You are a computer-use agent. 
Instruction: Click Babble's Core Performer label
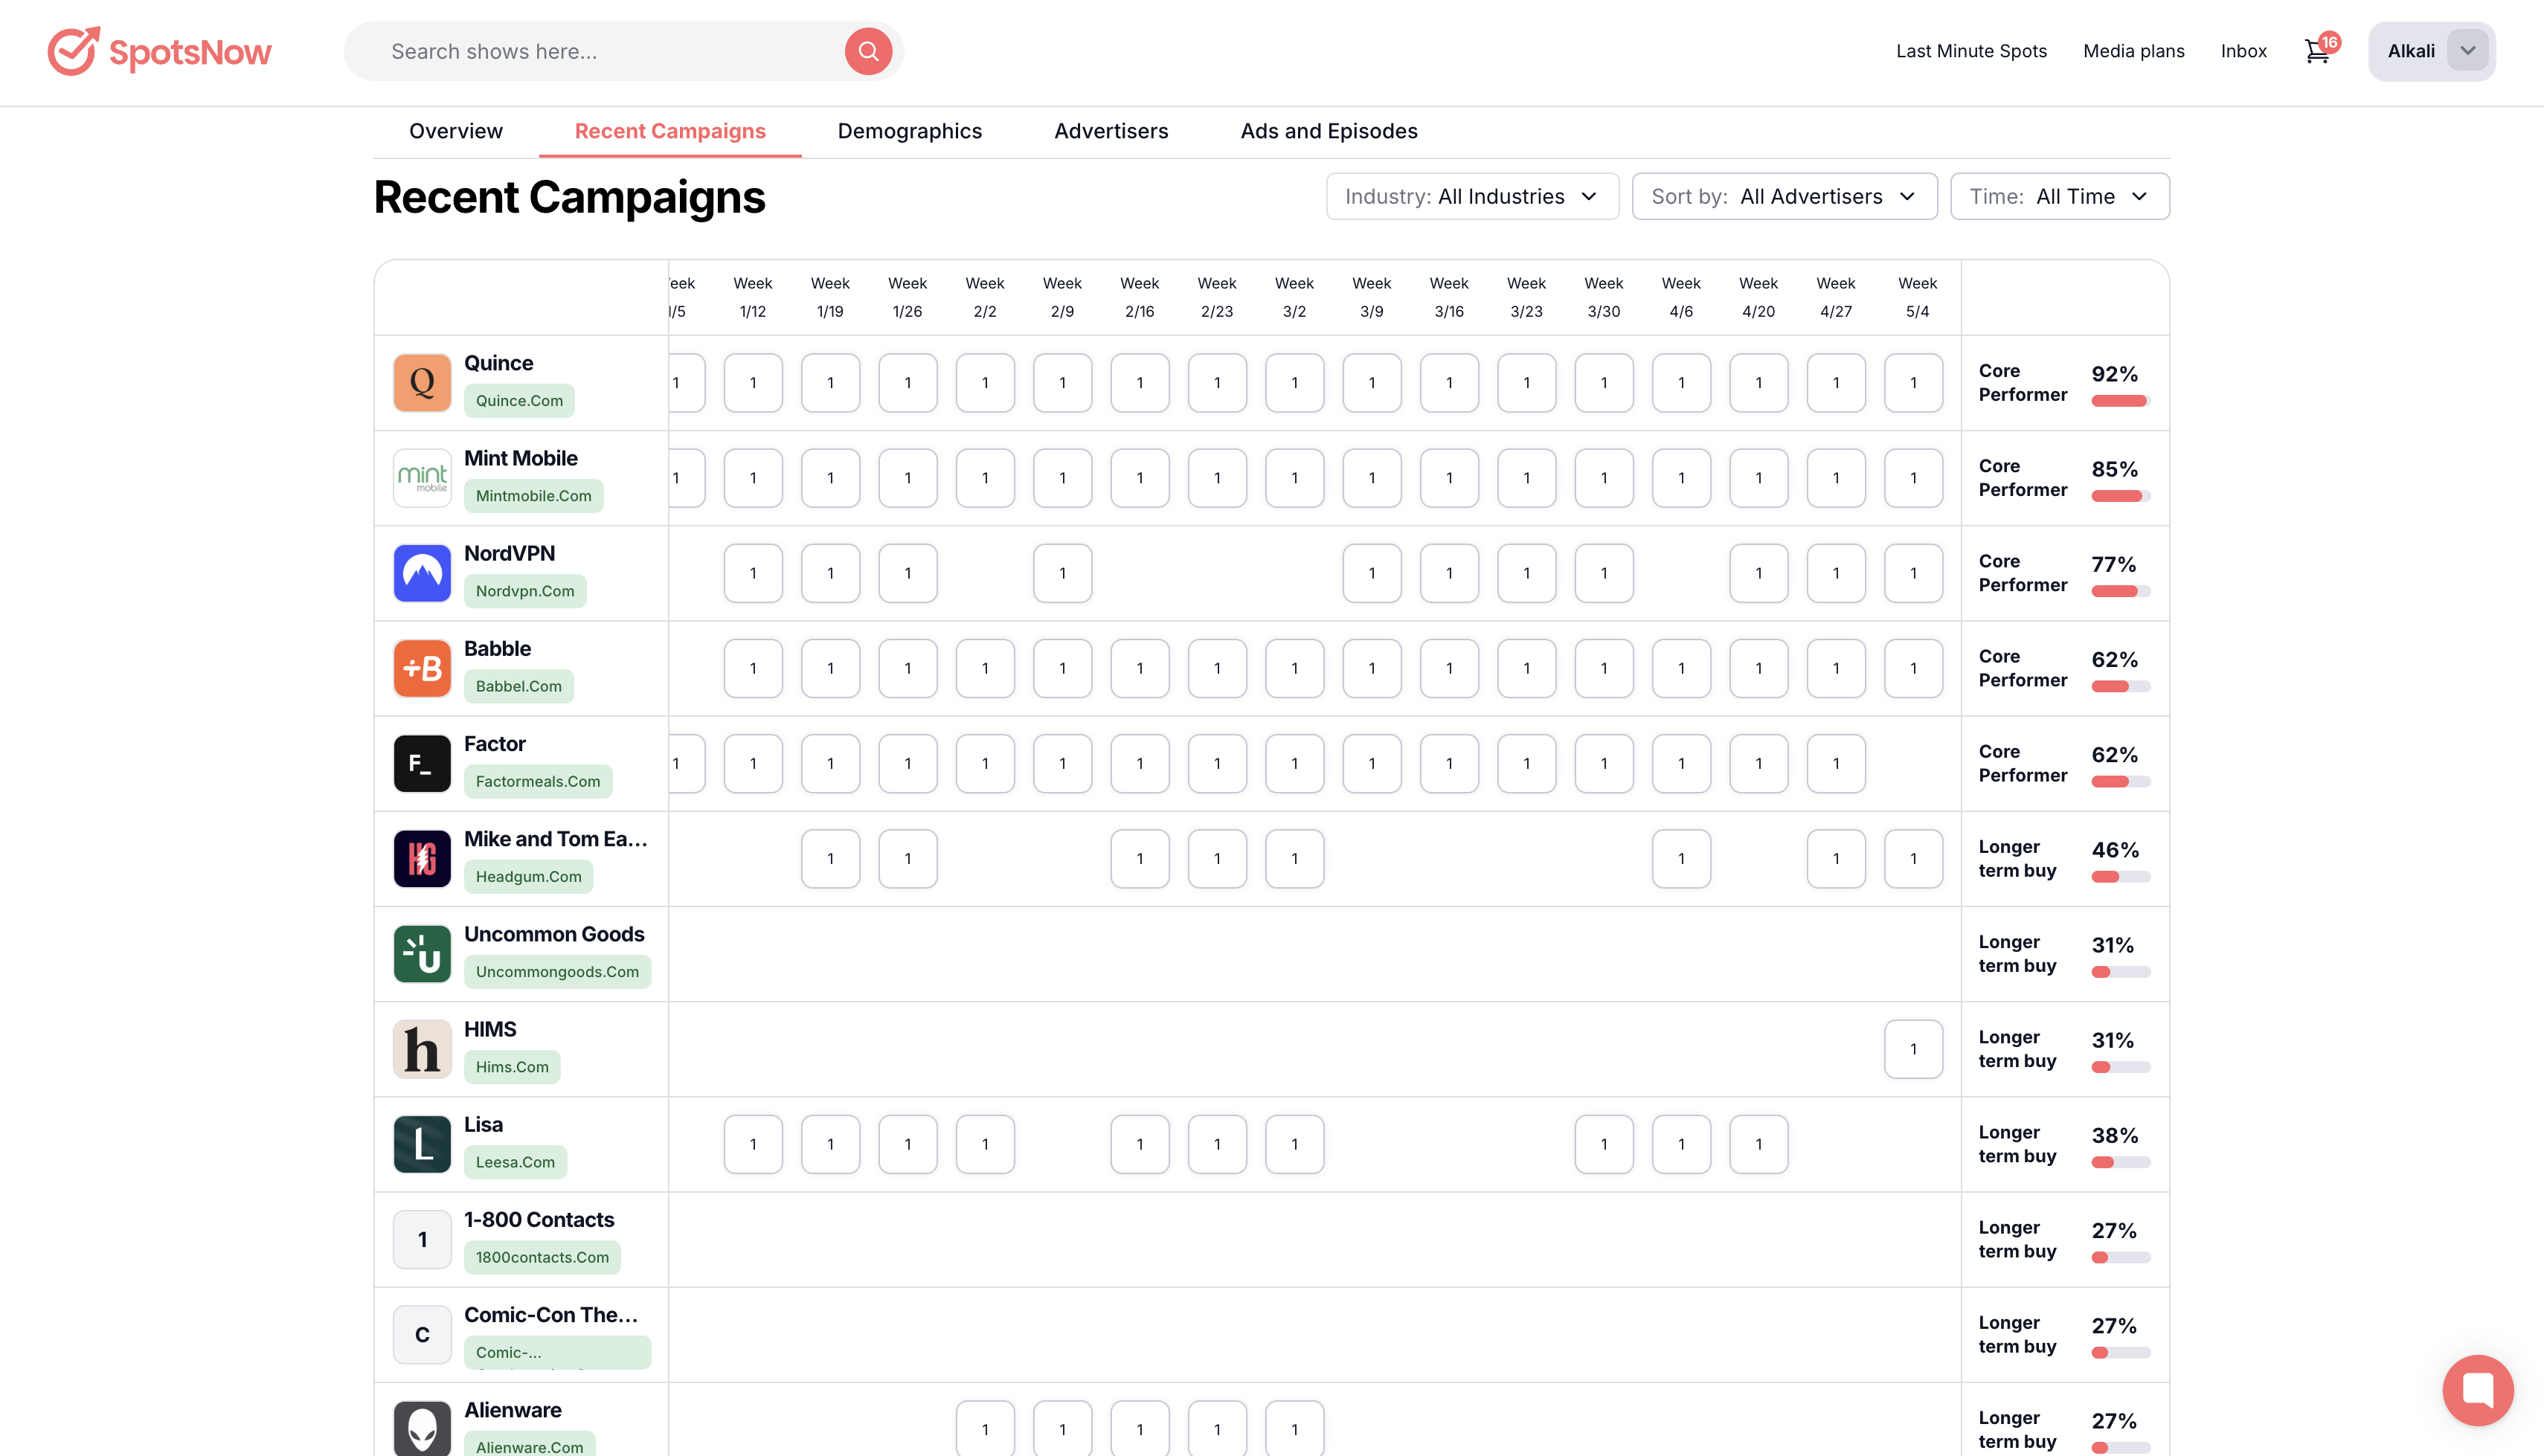click(2022, 668)
